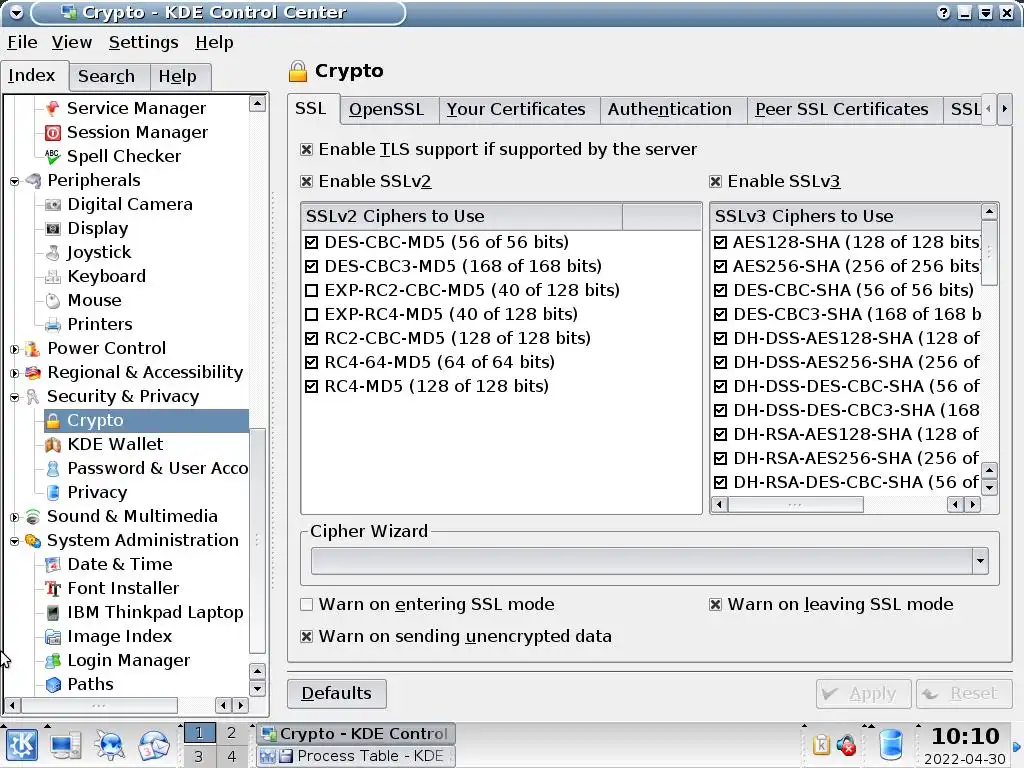Toggle Enable TLS support checkbox
Screen dimensions: 1024x768
(306, 150)
